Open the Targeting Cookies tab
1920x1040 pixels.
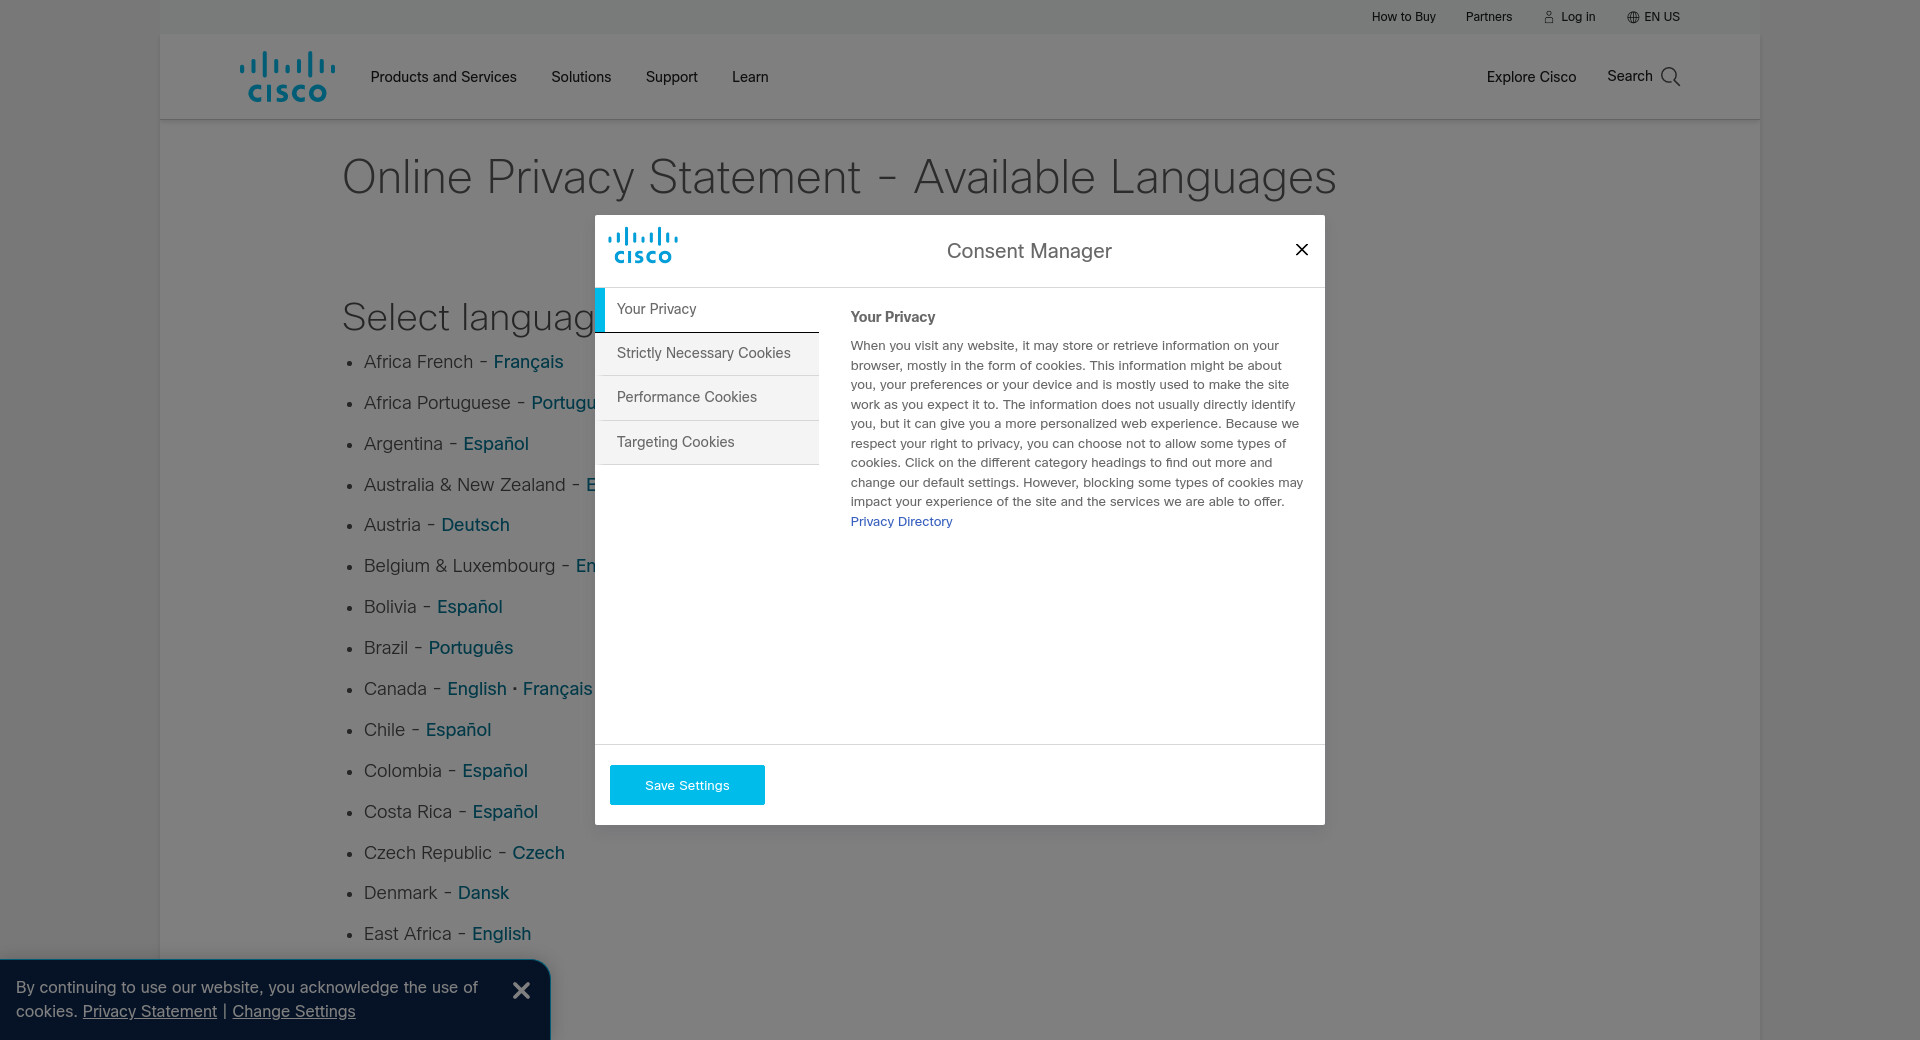[x=707, y=442]
